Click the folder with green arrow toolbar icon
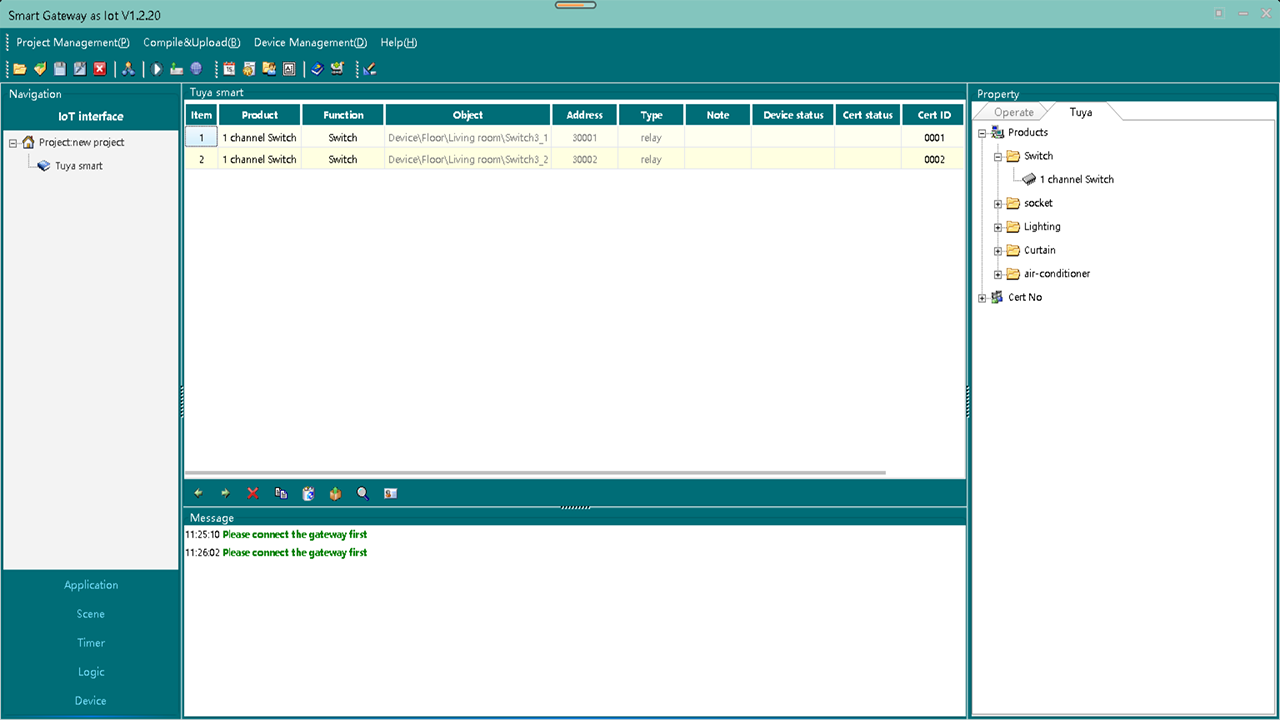Screen dimensions: 1280x720 pos(40,69)
